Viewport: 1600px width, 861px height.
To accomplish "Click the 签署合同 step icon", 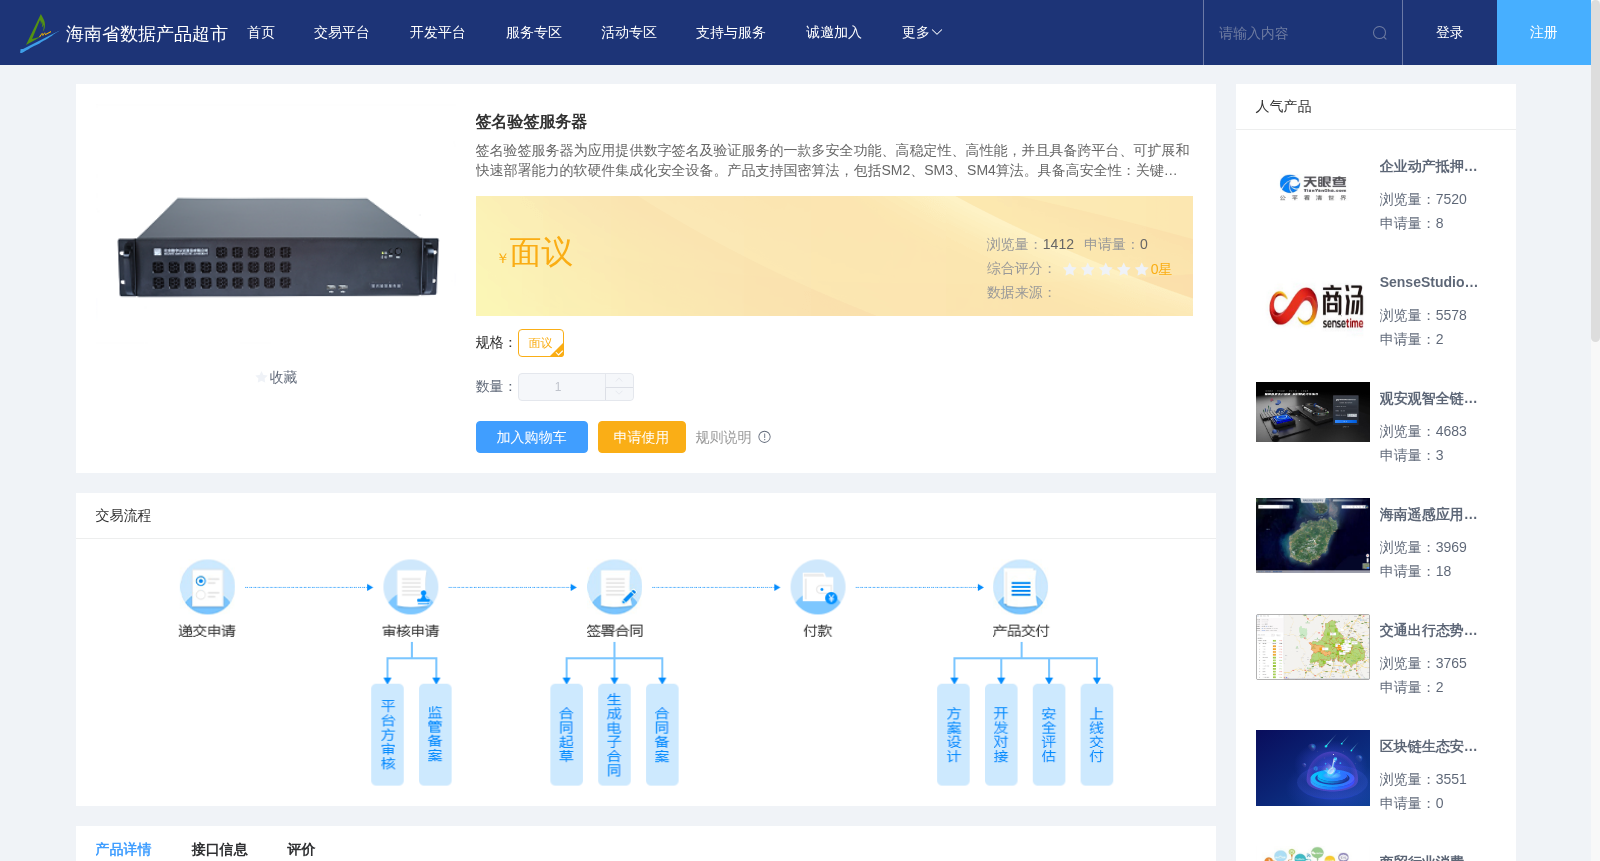I will 614,587.
